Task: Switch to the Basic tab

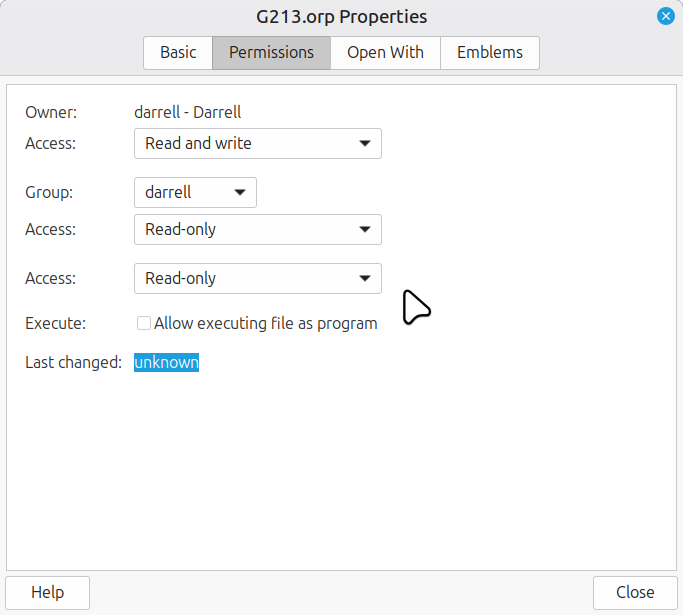Action: 178,53
